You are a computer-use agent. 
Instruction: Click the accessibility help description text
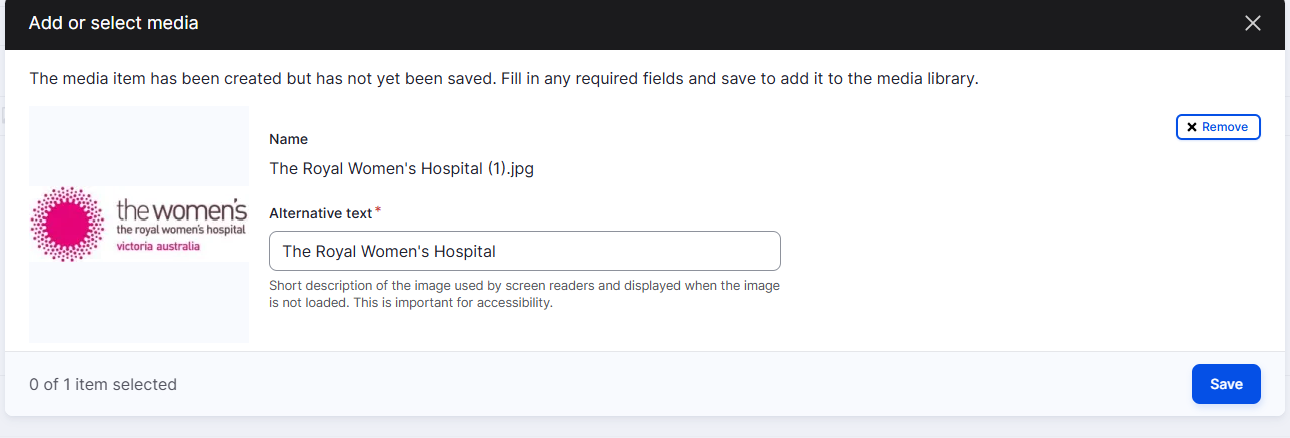(525, 294)
